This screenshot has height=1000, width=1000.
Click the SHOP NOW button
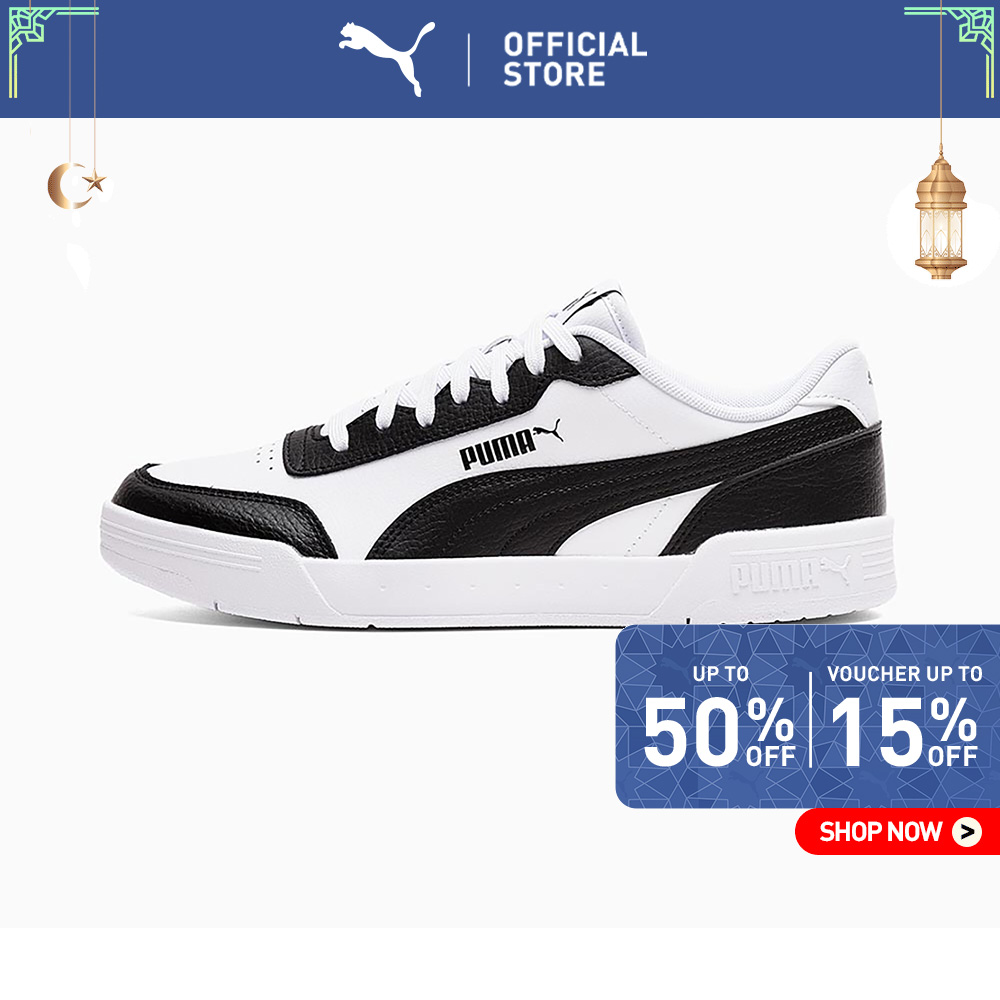[897, 831]
